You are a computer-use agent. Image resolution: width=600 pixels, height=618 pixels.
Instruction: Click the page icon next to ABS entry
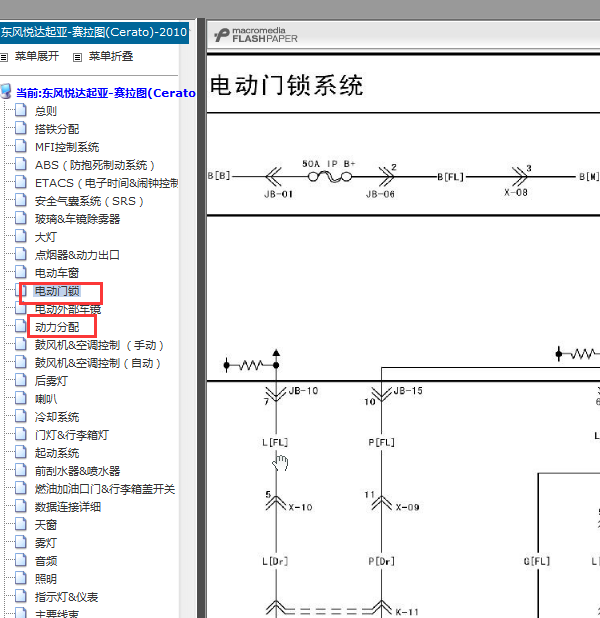point(21,164)
